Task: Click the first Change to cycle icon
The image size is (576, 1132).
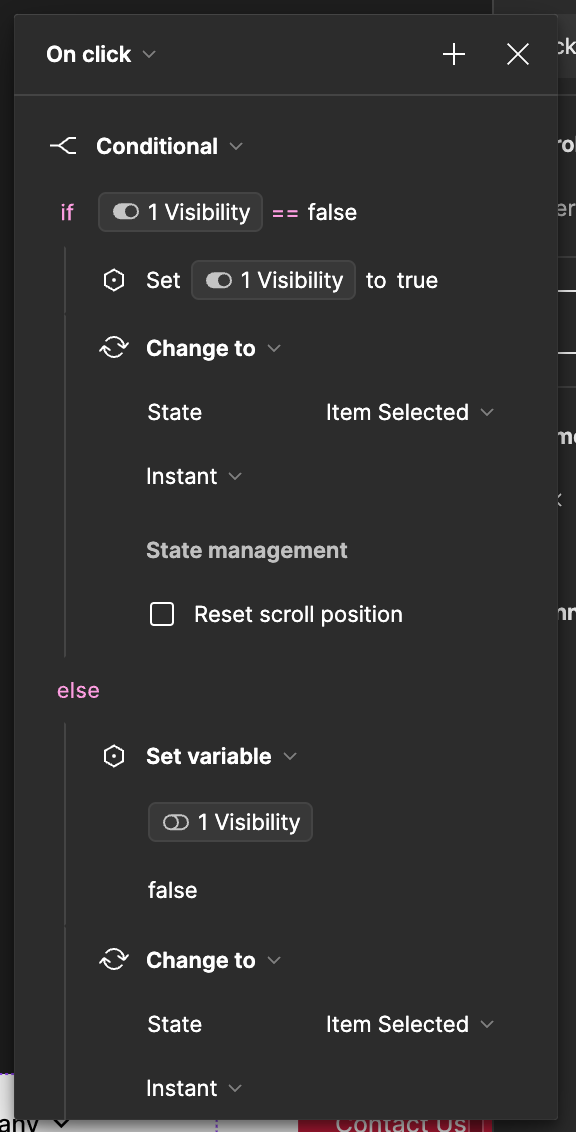Action: [114, 348]
